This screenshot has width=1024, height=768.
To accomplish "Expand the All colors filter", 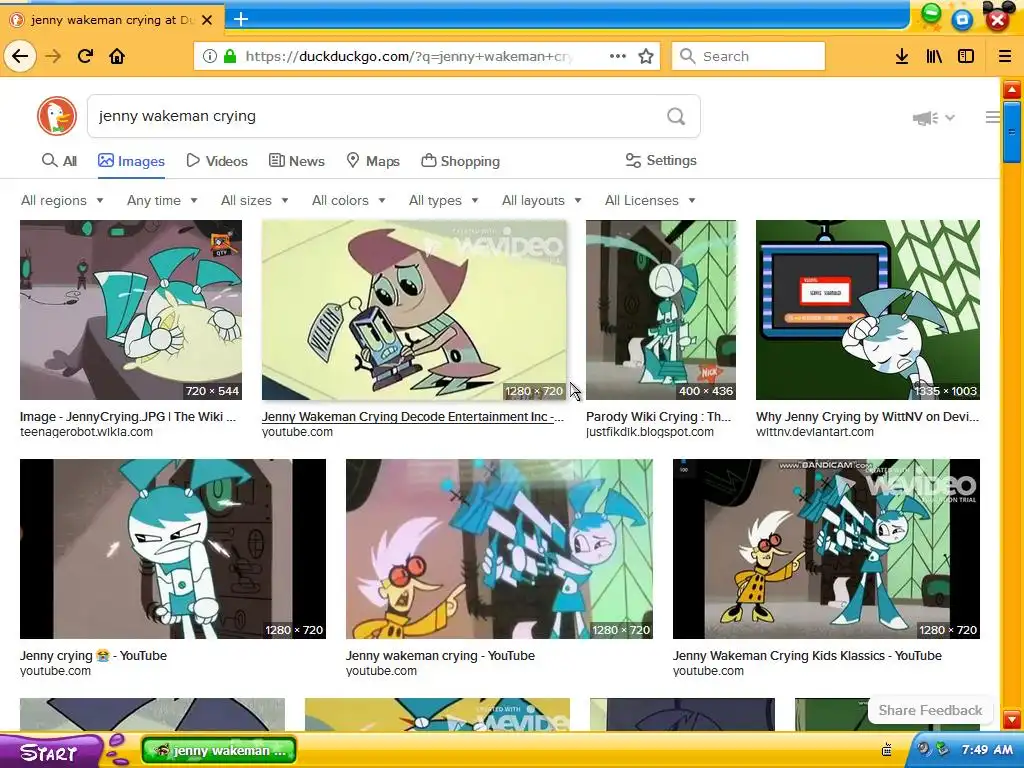I will tap(349, 200).
